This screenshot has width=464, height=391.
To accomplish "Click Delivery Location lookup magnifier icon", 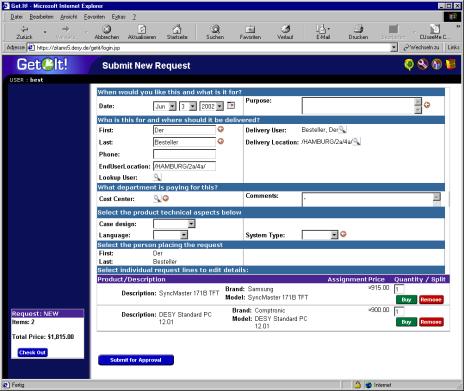I will (x=356, y=142).
